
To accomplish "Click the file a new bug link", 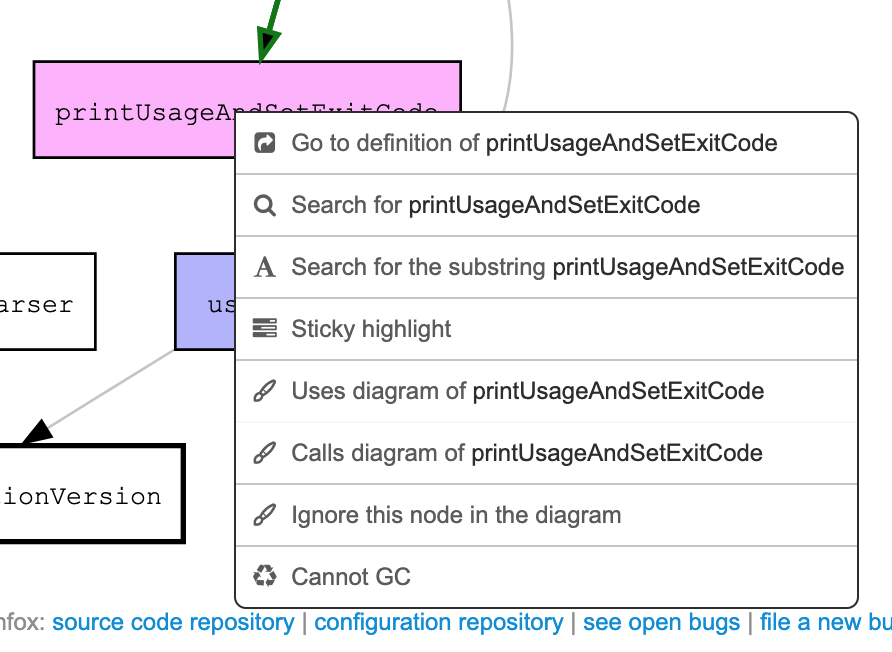I will pos(824,622).
